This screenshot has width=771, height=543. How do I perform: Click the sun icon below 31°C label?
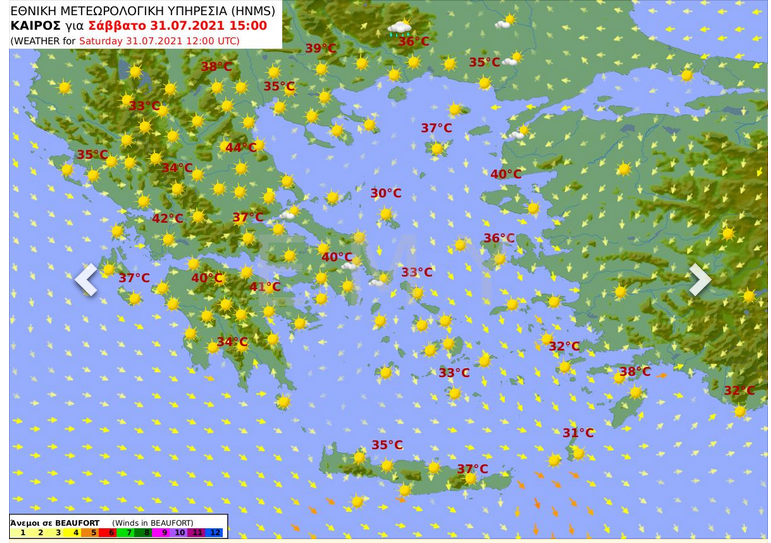tap(579, 453)
